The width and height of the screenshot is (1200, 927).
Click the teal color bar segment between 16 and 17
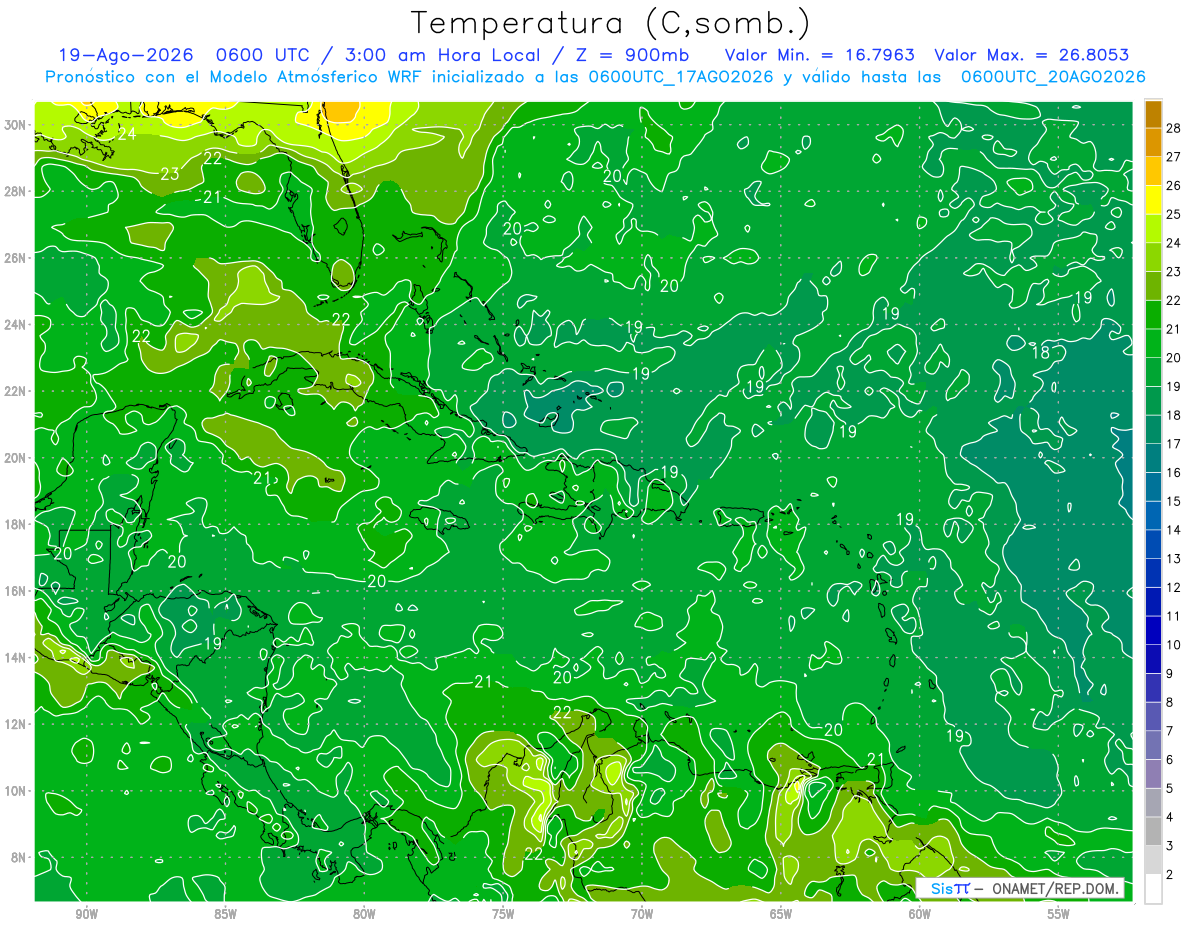1153,459
